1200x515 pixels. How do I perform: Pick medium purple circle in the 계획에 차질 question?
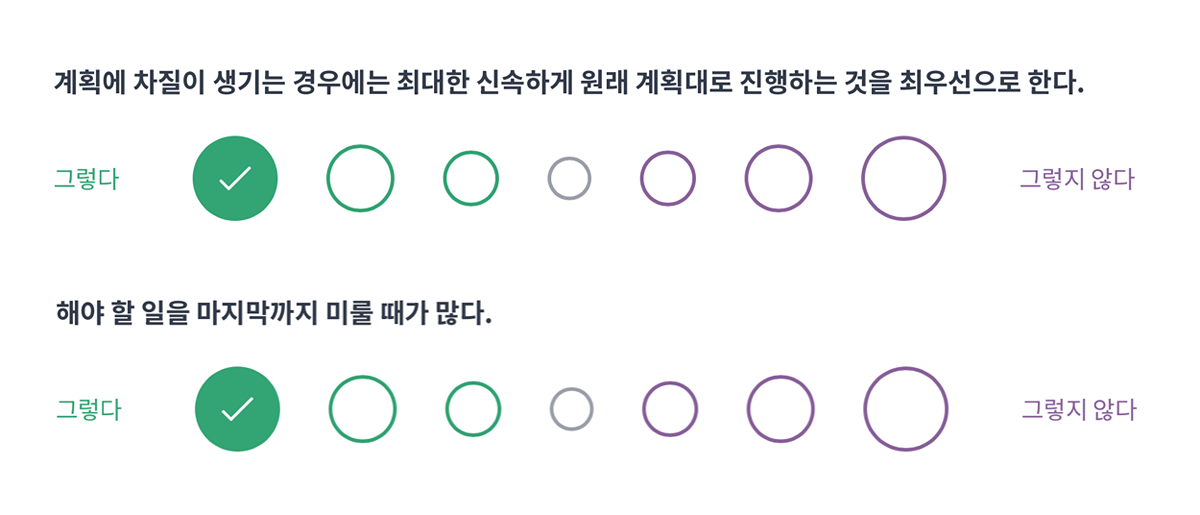click(778, 178)
